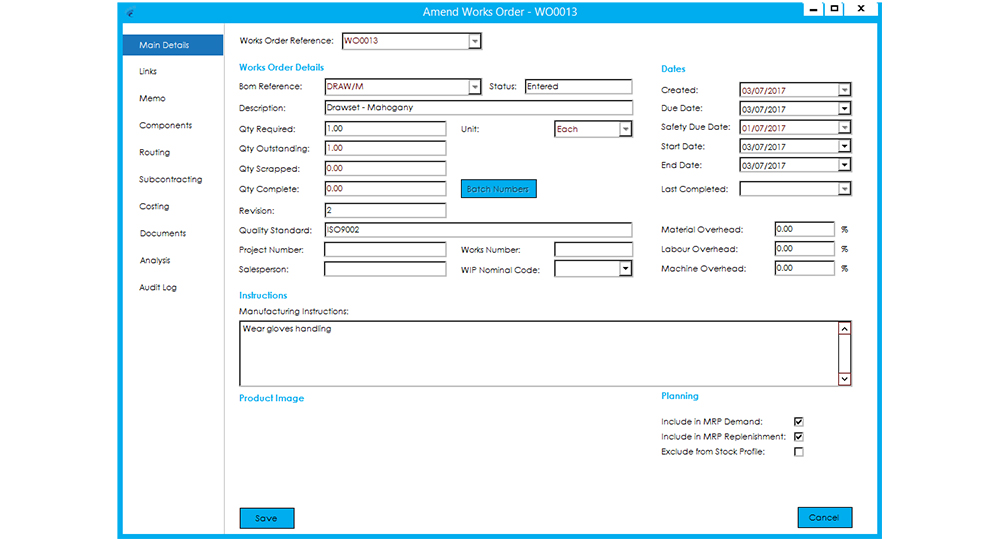The height and width of the screenshot is (540, 1000).
Task: Expand the Bom Reference dropdown
Action: [474, 87]
